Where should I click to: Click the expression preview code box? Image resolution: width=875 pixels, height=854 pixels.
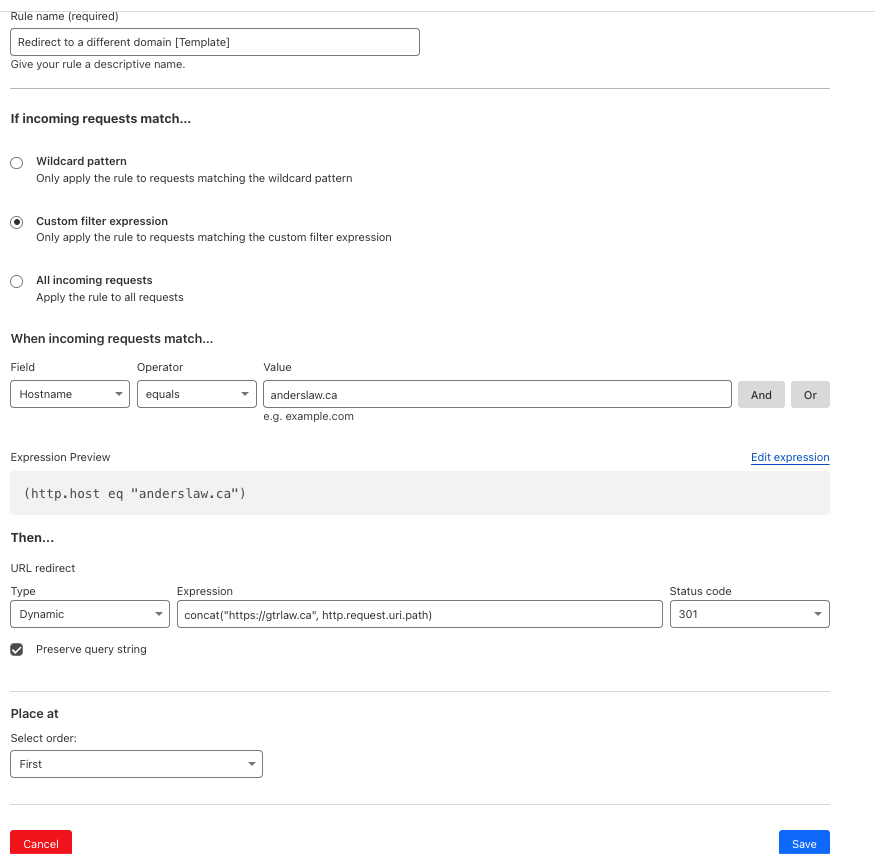coord(420,493)
